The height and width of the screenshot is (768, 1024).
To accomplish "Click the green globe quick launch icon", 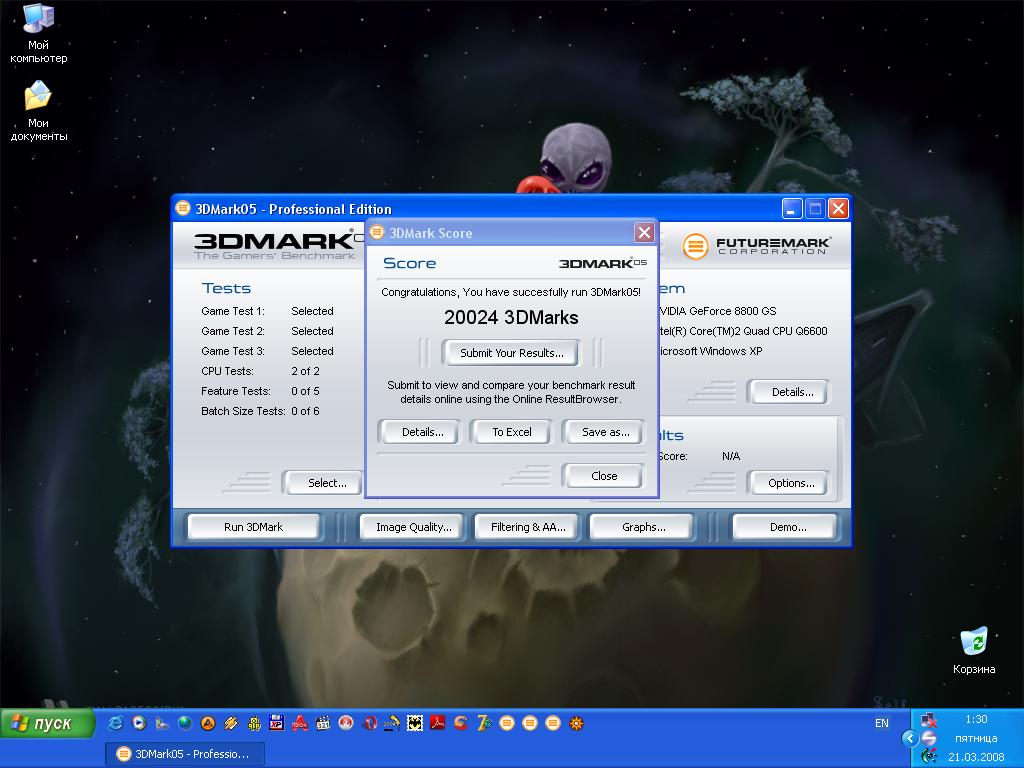I will click(185, 723).
